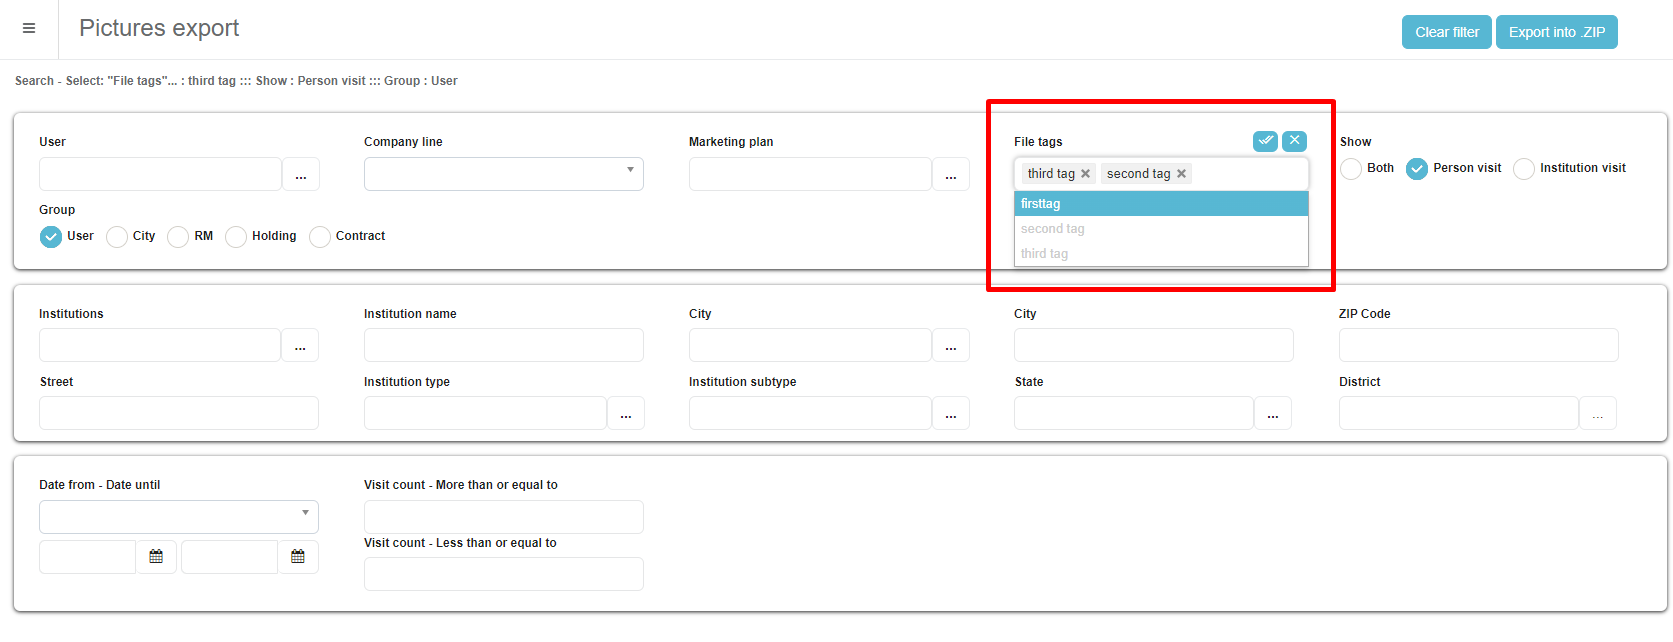Select the City group radio button
The image size is (1673, 642).
pos(117,237)
